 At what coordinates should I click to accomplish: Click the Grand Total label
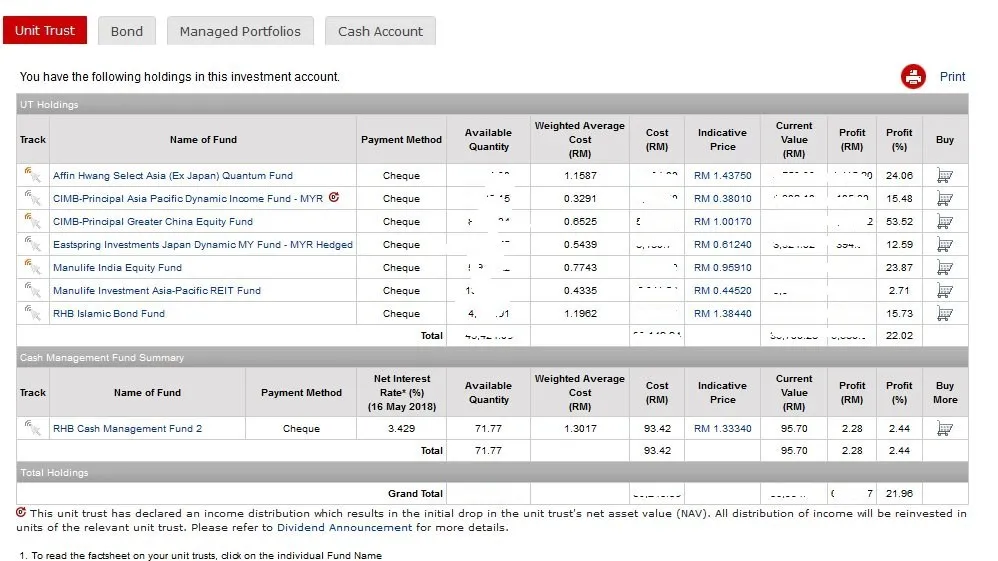click(415, 493)
